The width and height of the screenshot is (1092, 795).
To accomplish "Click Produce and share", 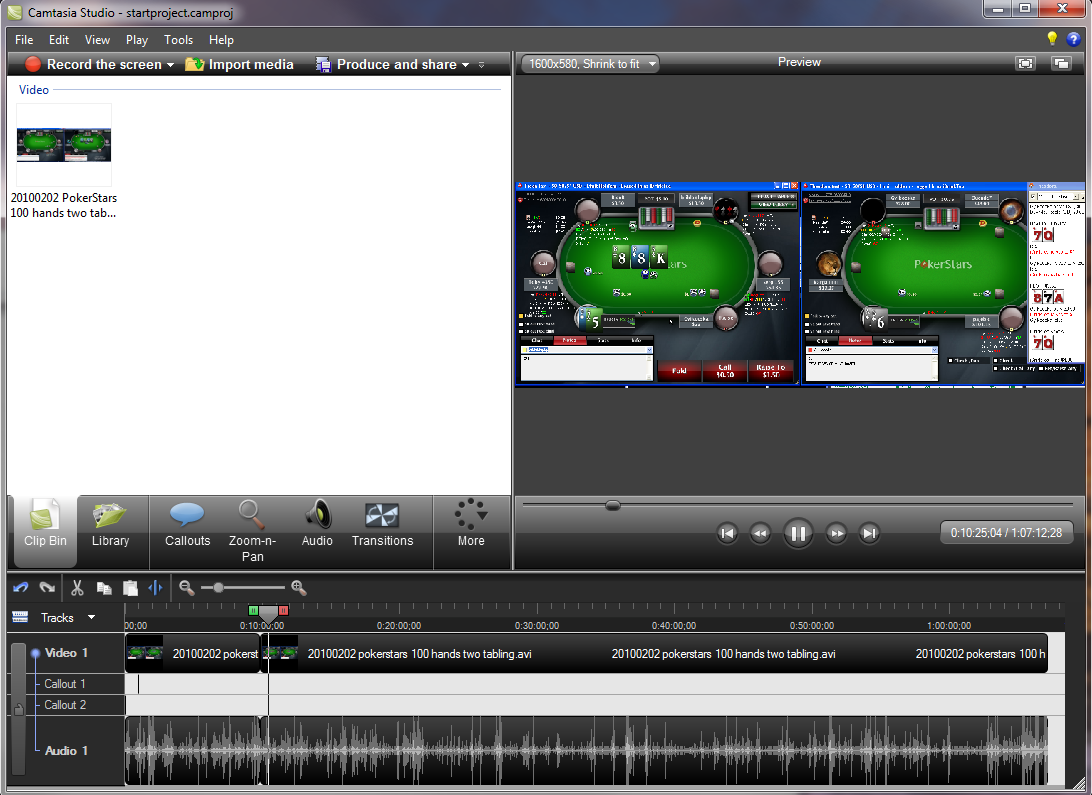I will 387,64.
